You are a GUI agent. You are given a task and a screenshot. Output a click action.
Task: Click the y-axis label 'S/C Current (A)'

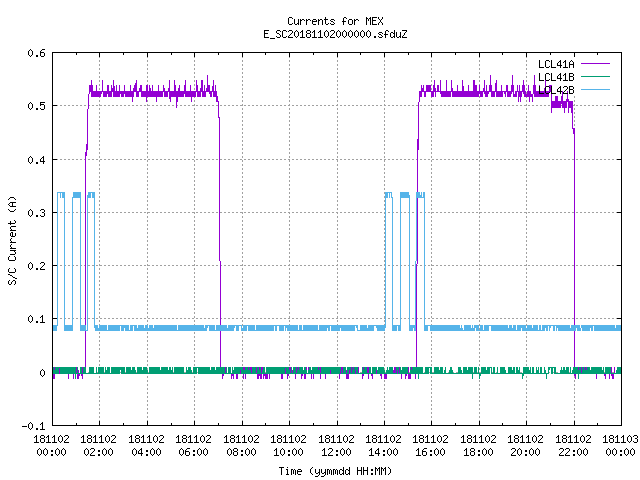[x=12, y=240]
